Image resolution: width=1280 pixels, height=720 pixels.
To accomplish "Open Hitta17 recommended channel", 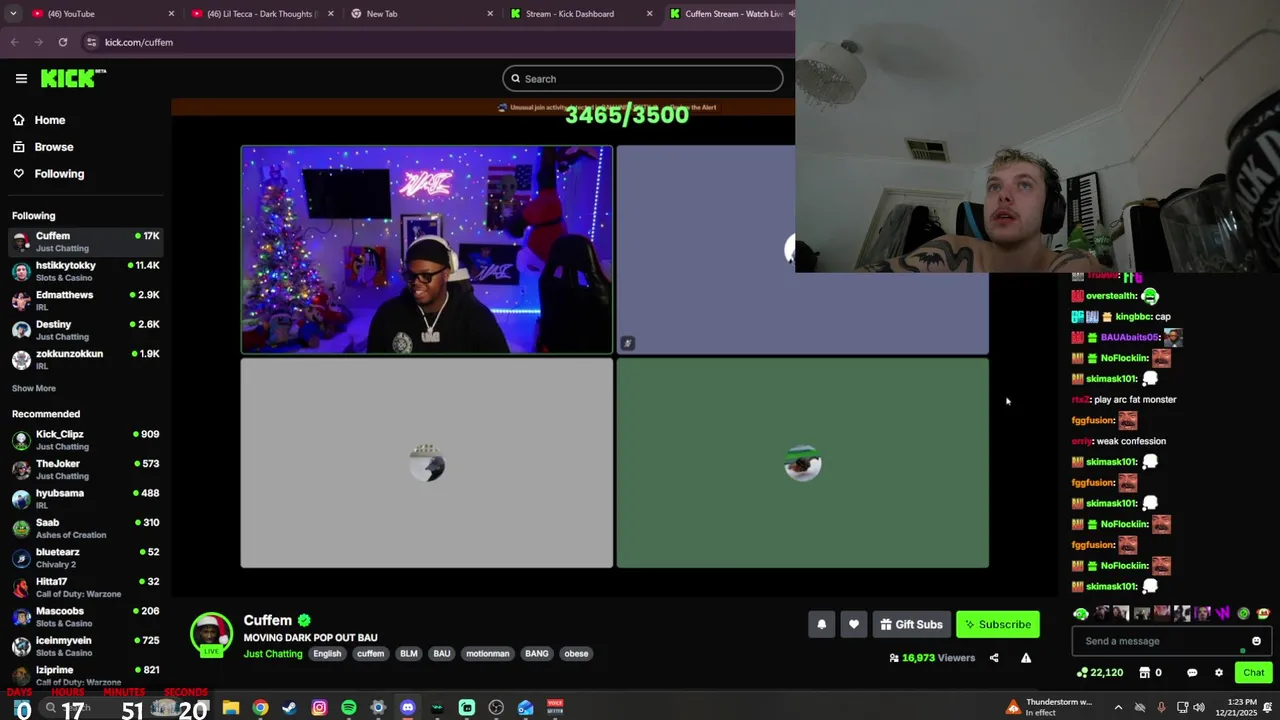I will 85,587.
